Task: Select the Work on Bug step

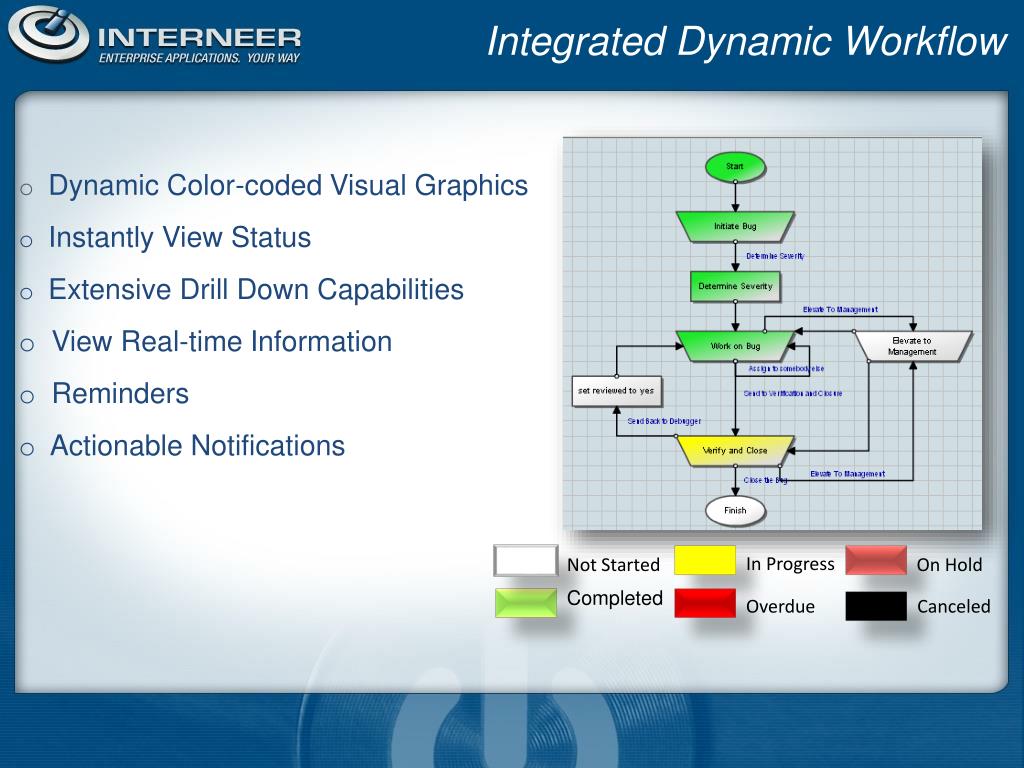Action: click(735, 346)
